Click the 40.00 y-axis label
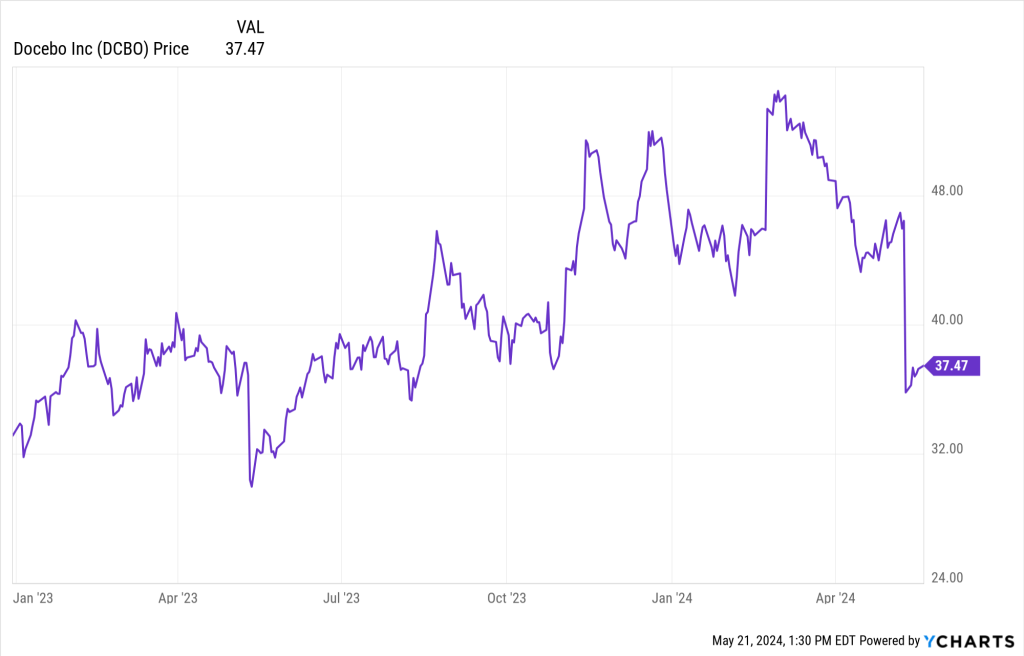 (948, 320)
